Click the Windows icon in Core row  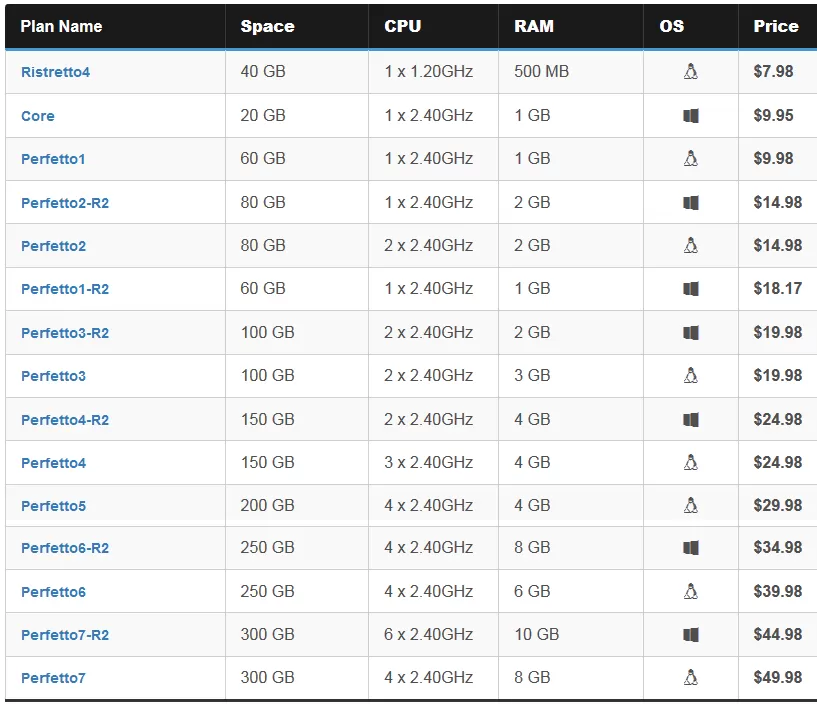tap(690, 116)
